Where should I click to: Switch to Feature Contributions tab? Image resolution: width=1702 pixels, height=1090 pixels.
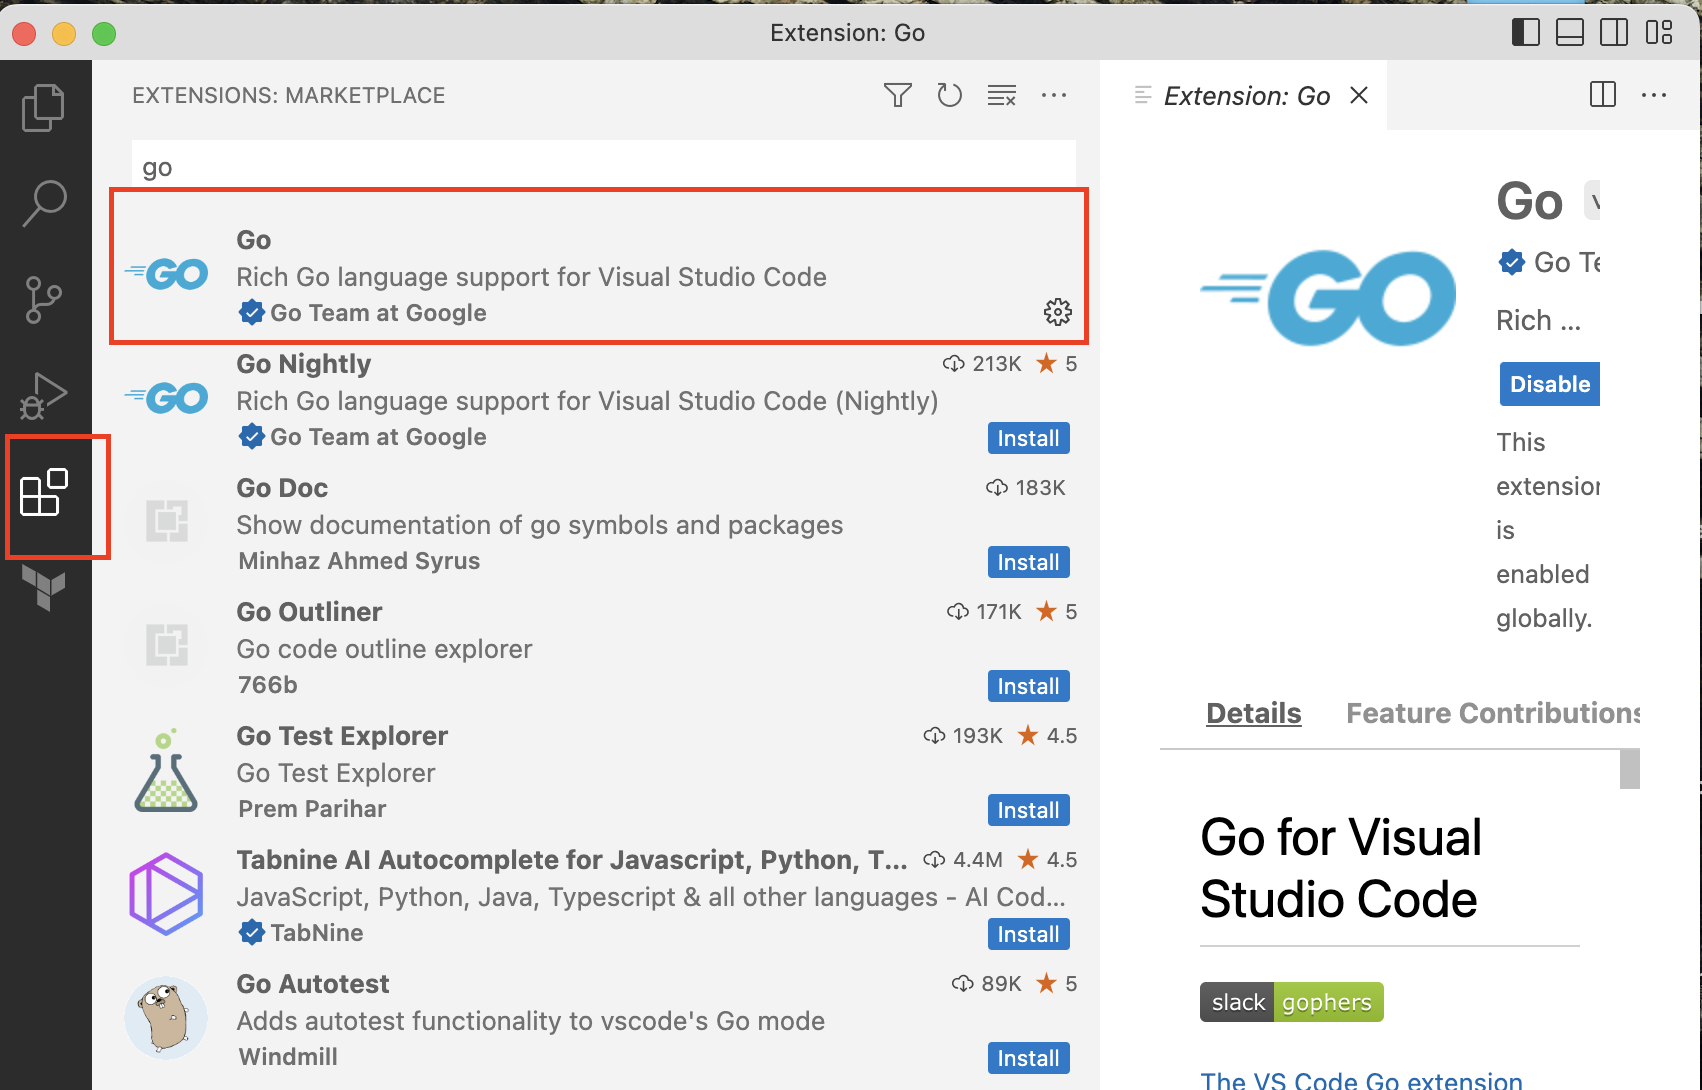1492,713
